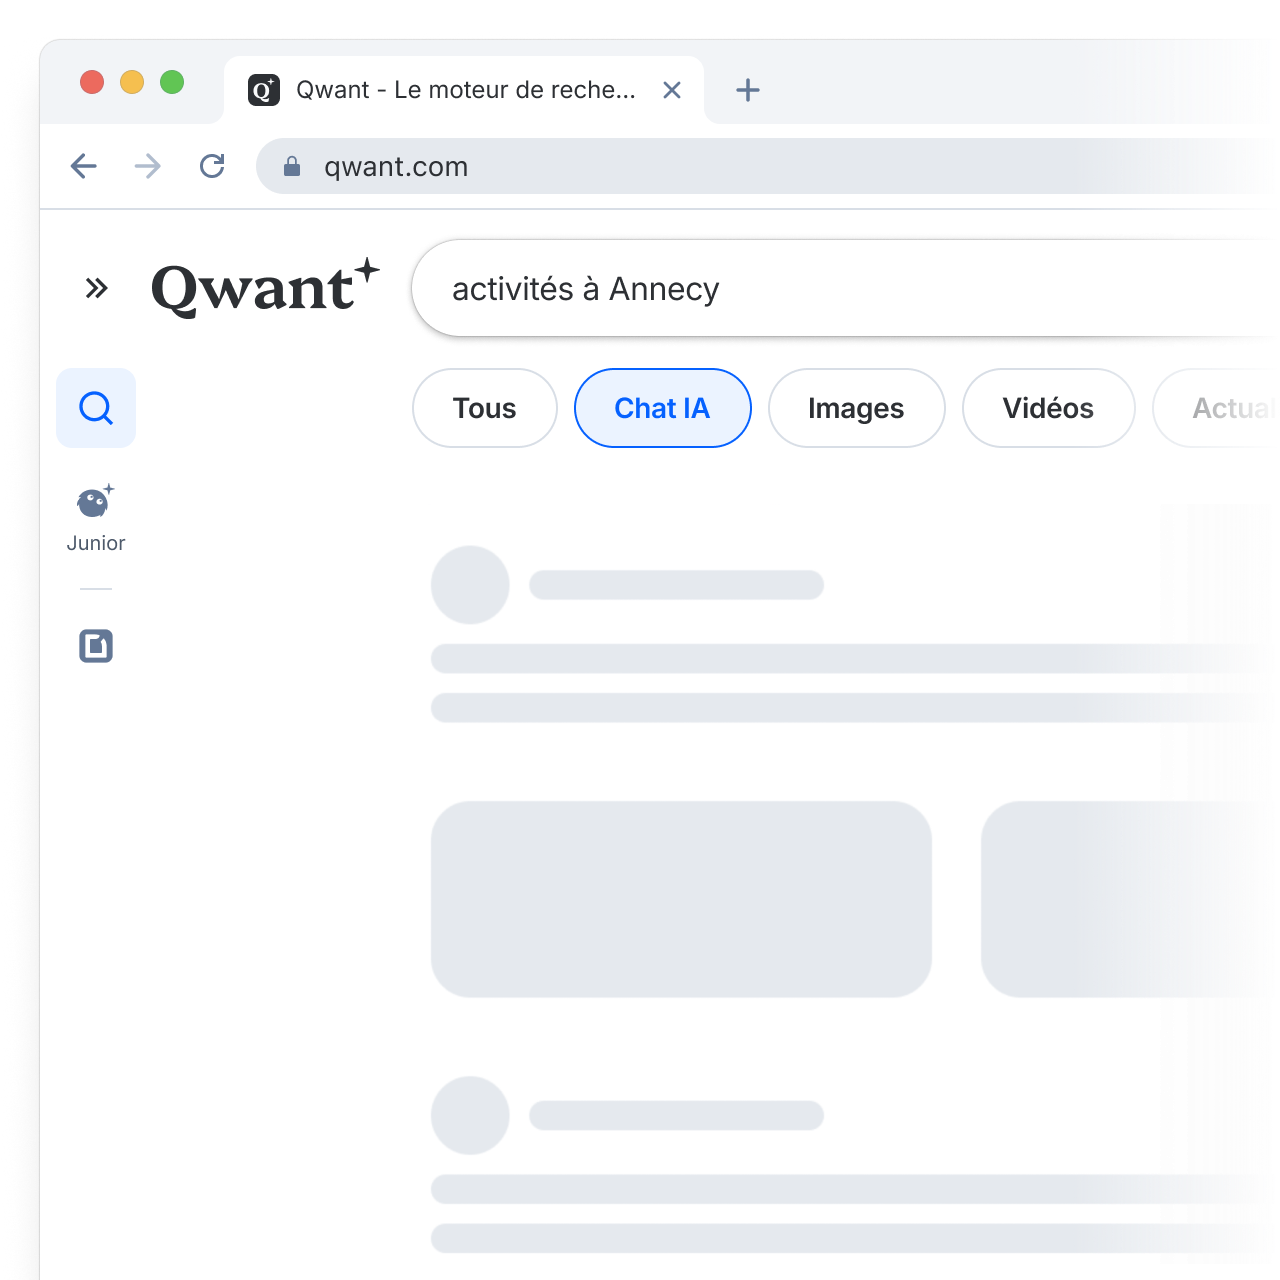This screenshot has height=1280, width=1280.
Task: Select the magnifier search icon in sidebar
Action: pyautogui.click(x=96, y=408)
